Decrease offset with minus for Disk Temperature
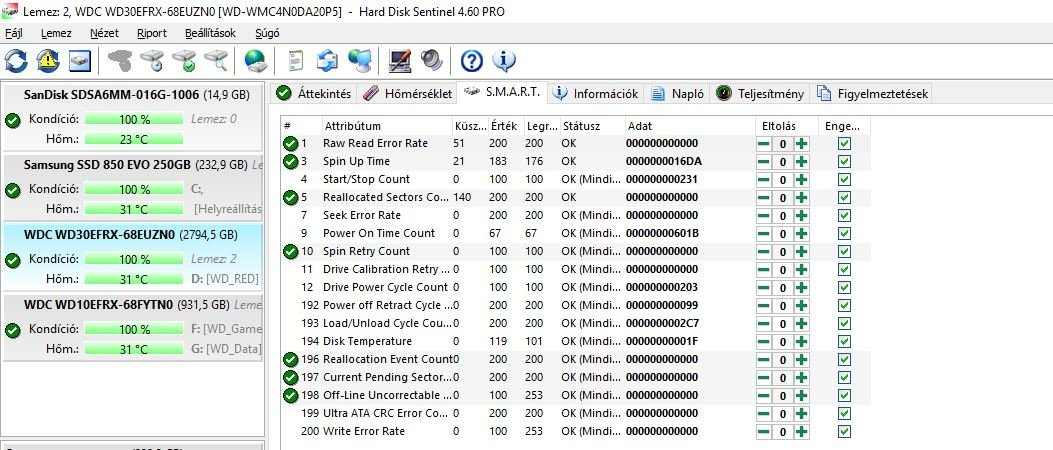The width and height of the screenshot is (1053, 450). pyautogui.click(x=764, y=341)
